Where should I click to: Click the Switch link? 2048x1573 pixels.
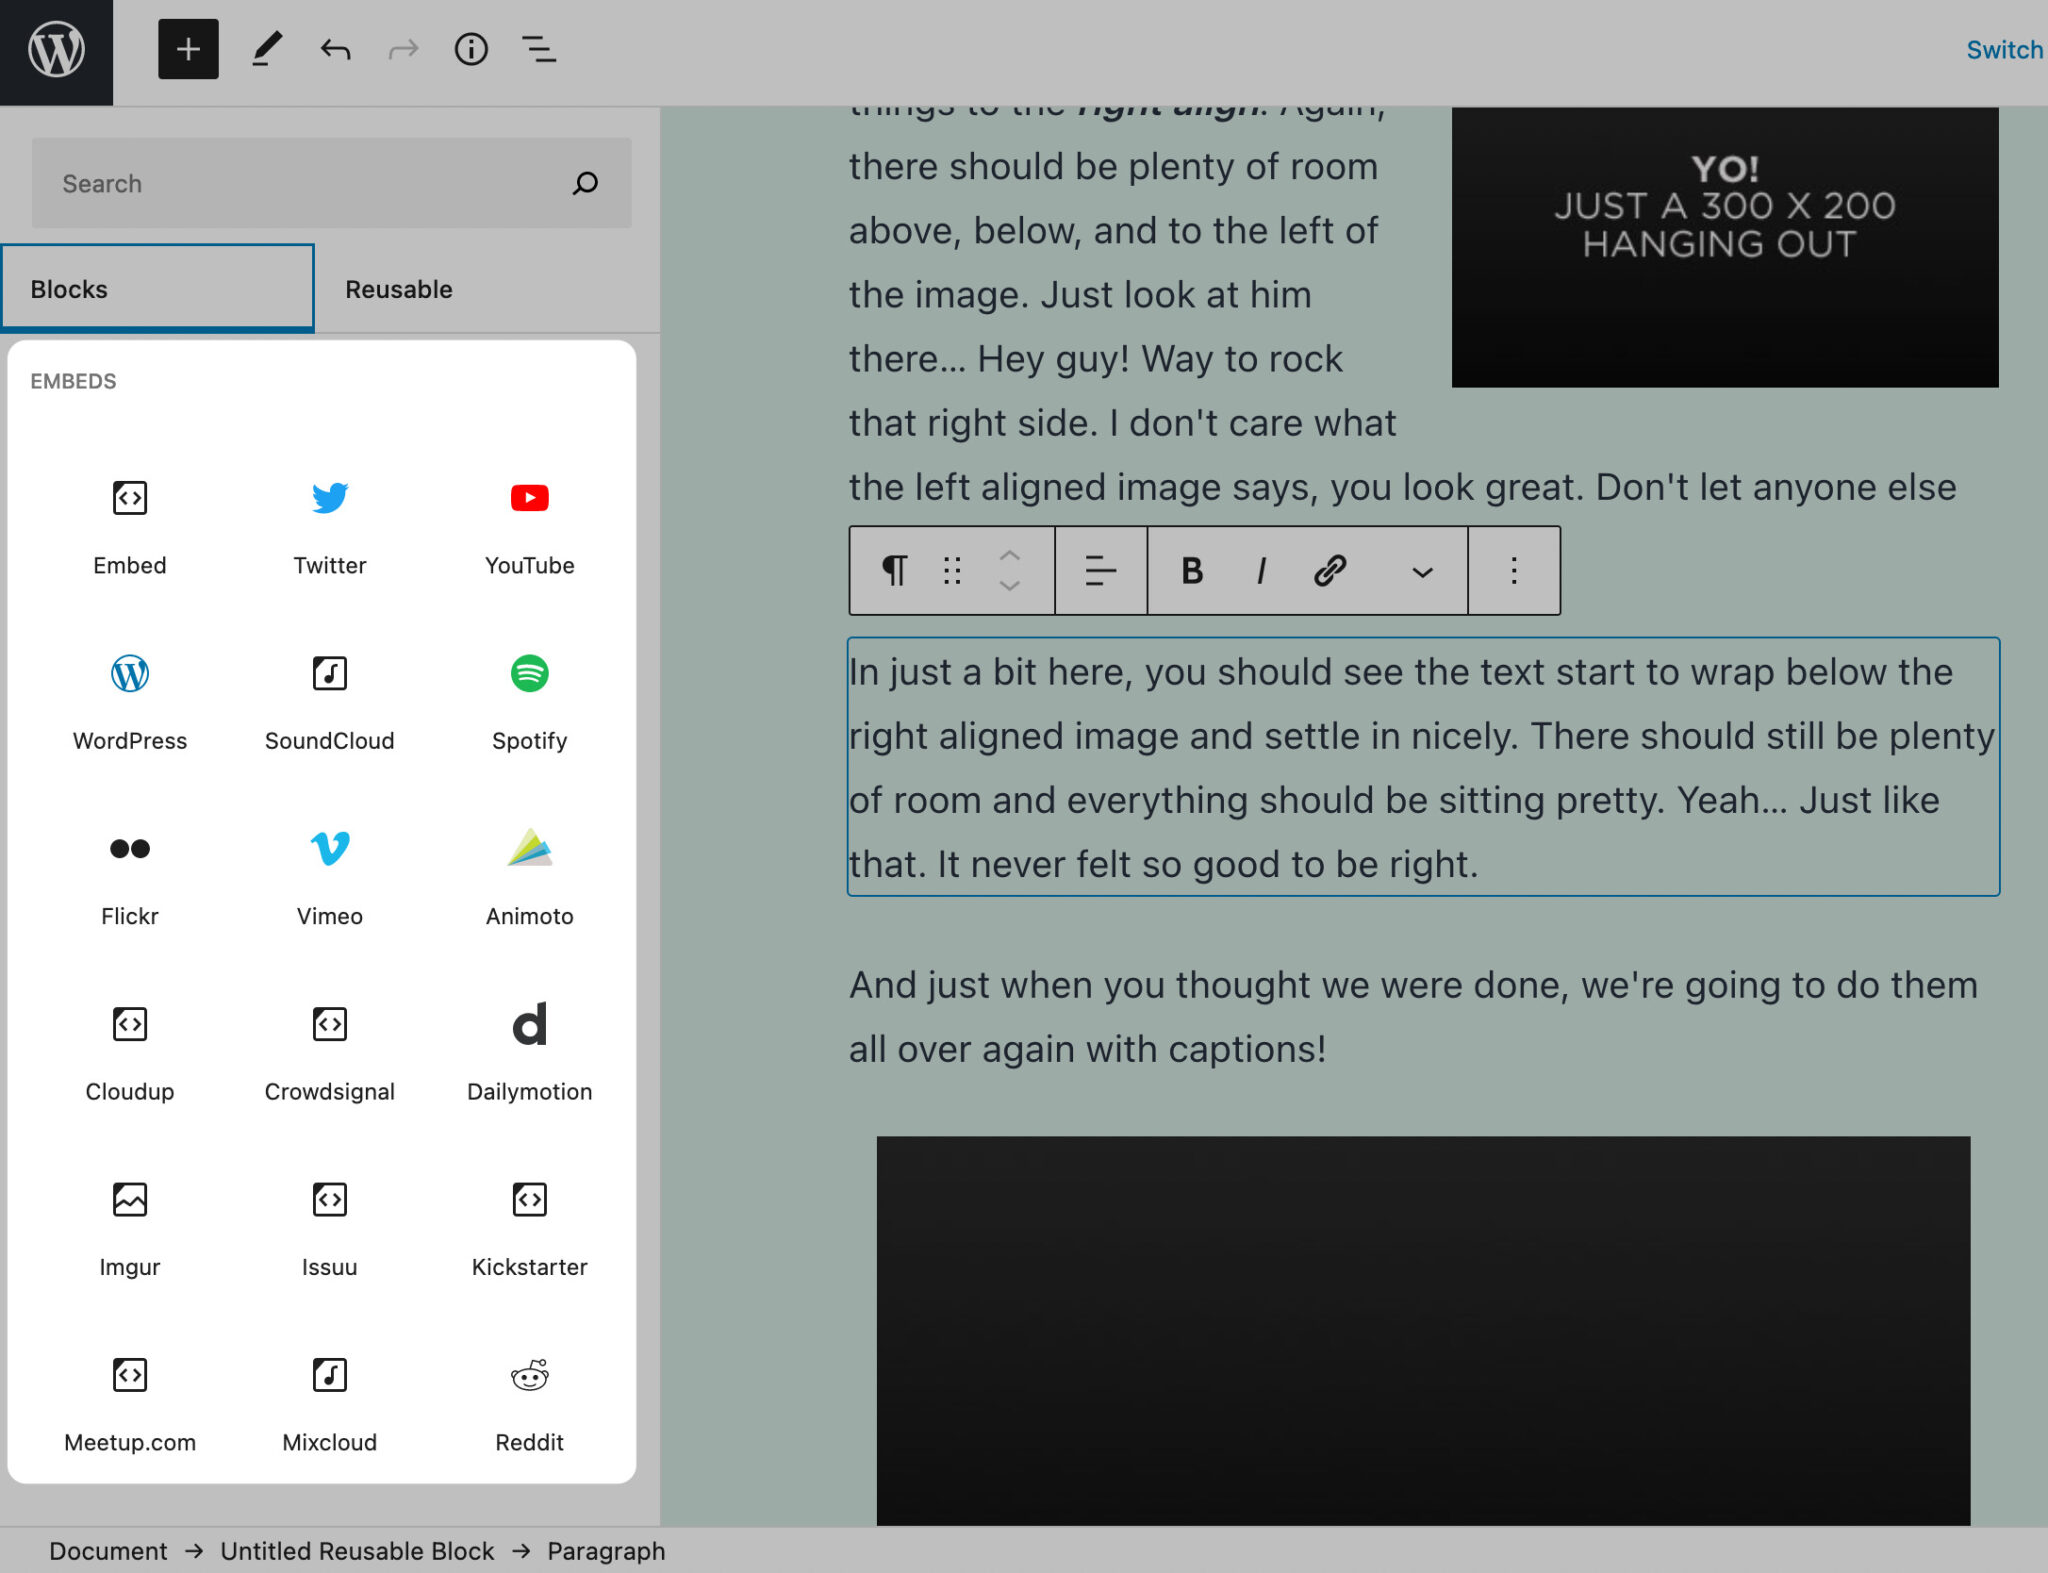click(x=2005, y=48)
